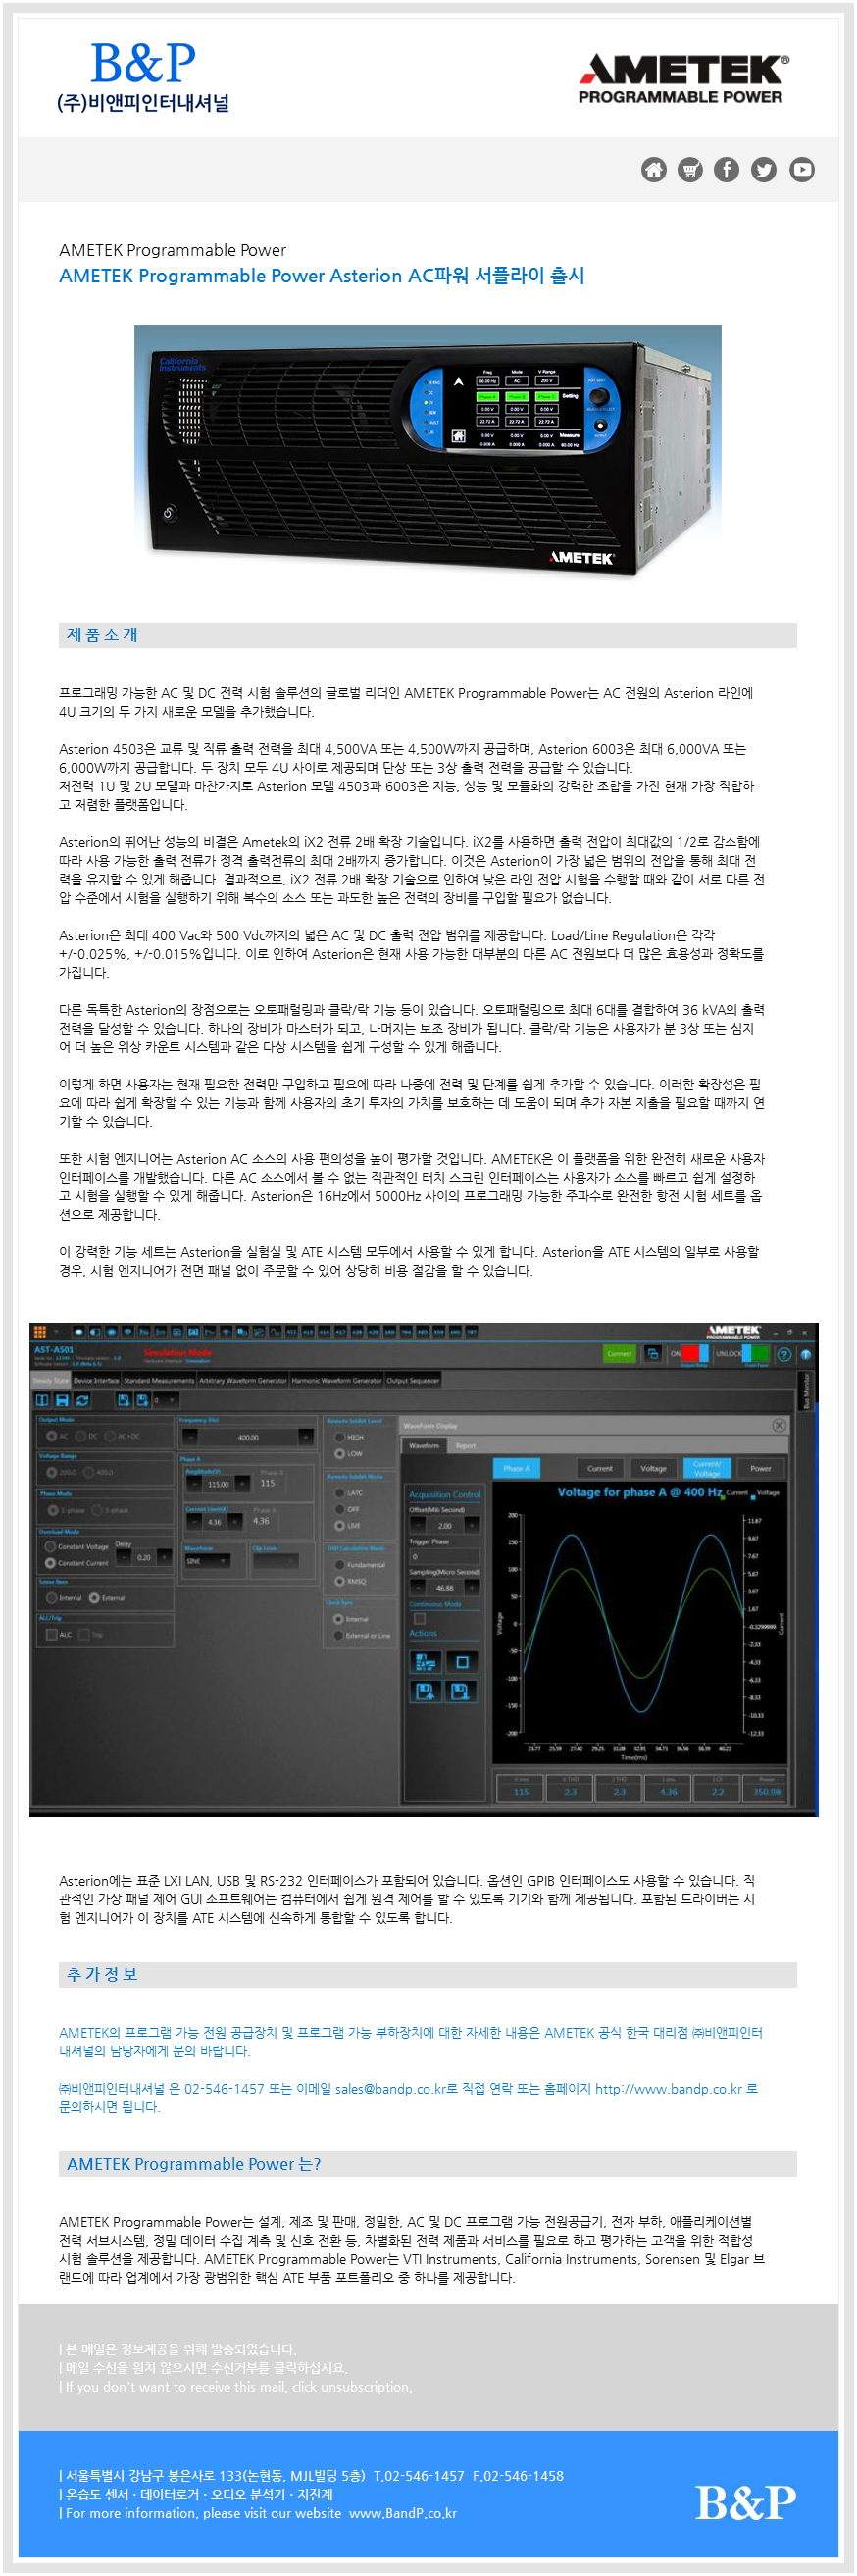Select Constant Current overload mode
Image resolution: width=857 pixels, height=2576 pixels.
[x=50, y=1563]
